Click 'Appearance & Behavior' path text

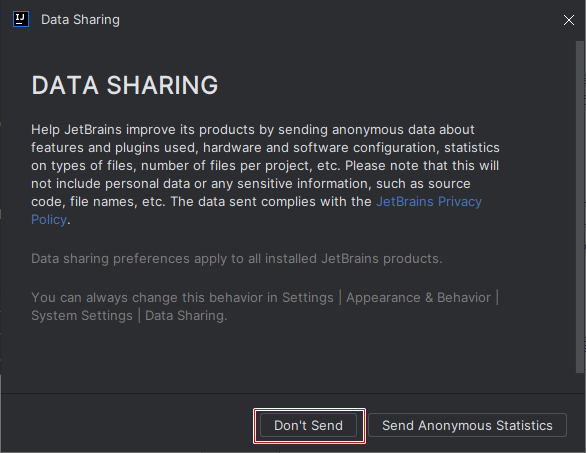tap(418, 298)
